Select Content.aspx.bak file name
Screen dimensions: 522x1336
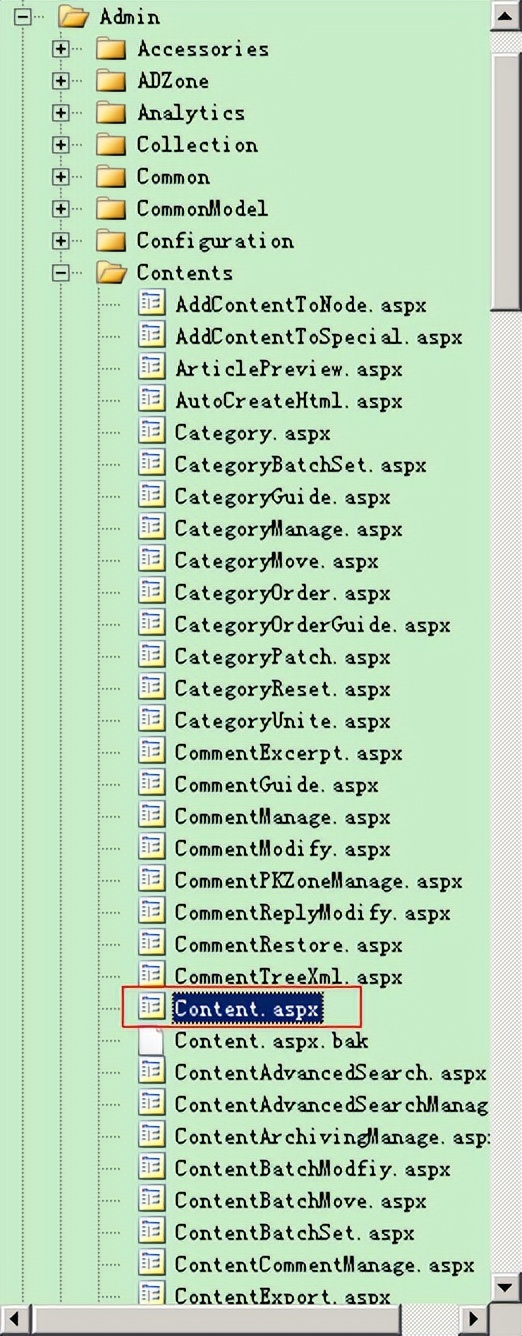pos(271,1042)
